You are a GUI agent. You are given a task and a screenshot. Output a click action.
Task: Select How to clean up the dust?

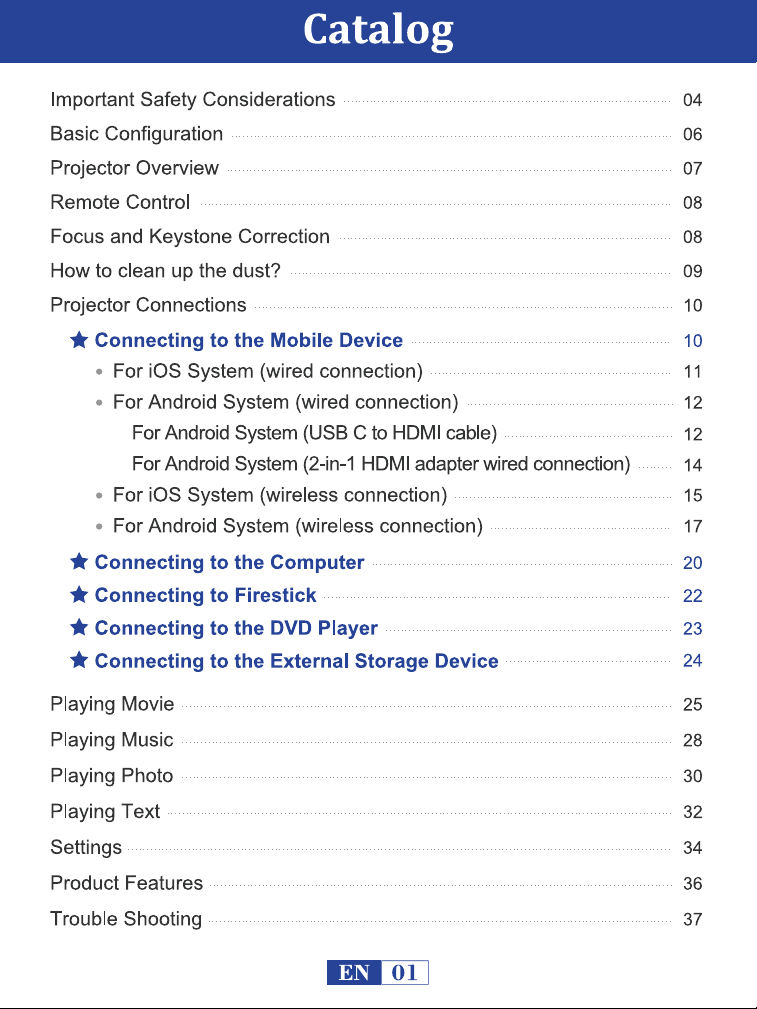click(165, 270)
